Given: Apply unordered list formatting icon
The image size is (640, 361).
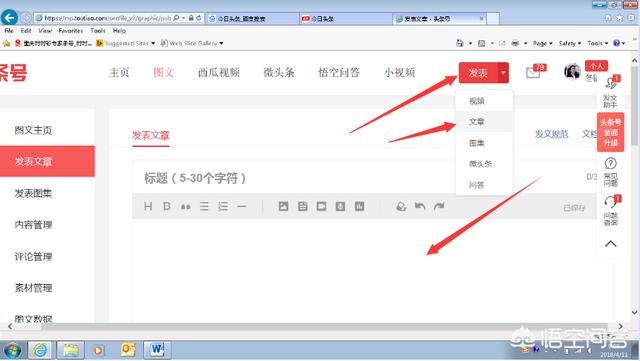Looking at the screenshot, I should [x=204, y=207].
